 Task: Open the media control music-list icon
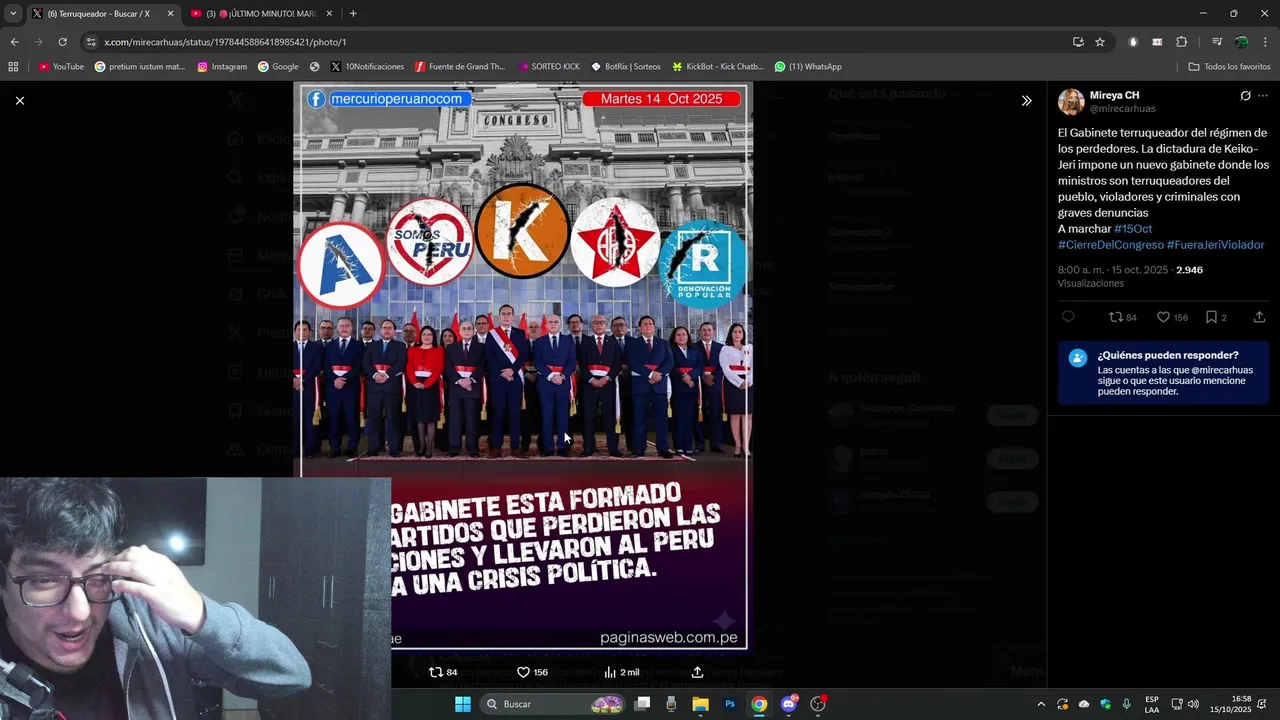click(x=1217, y=42)
